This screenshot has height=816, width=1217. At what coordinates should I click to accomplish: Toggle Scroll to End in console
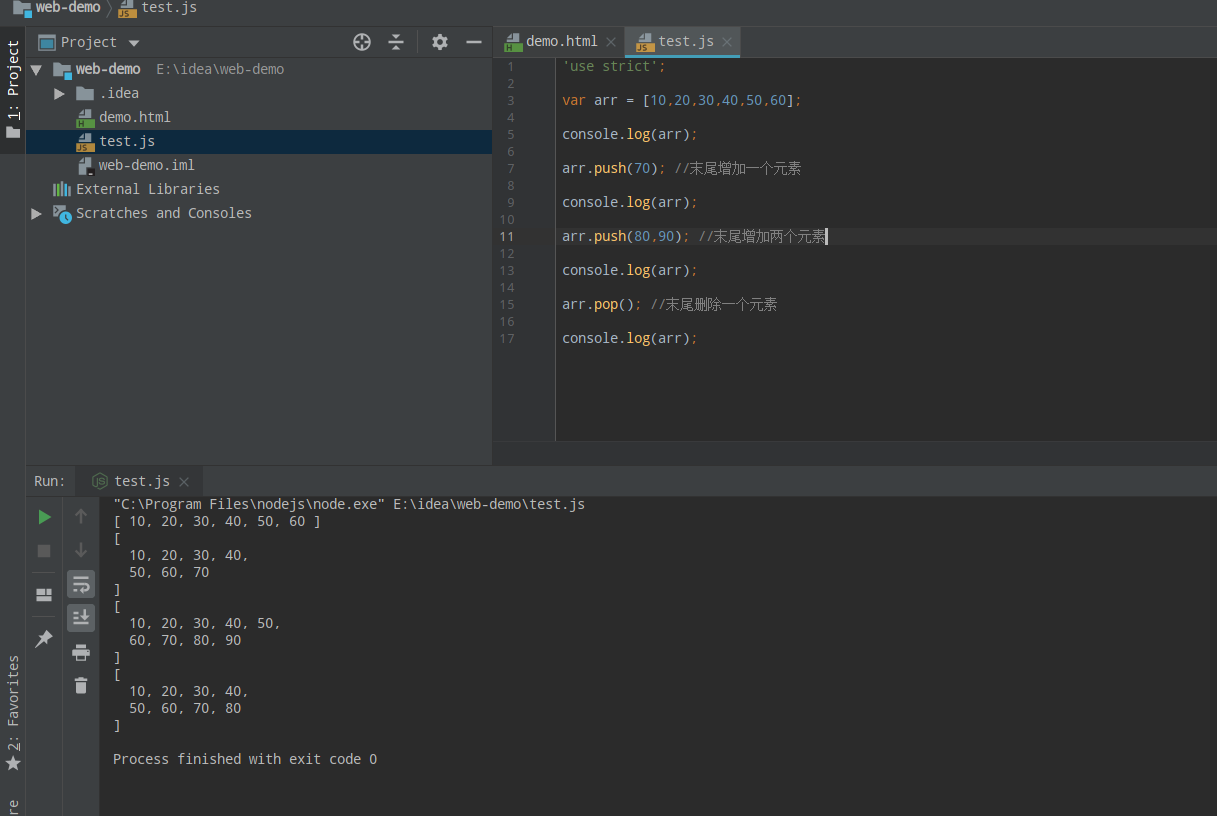click(81, 618)
